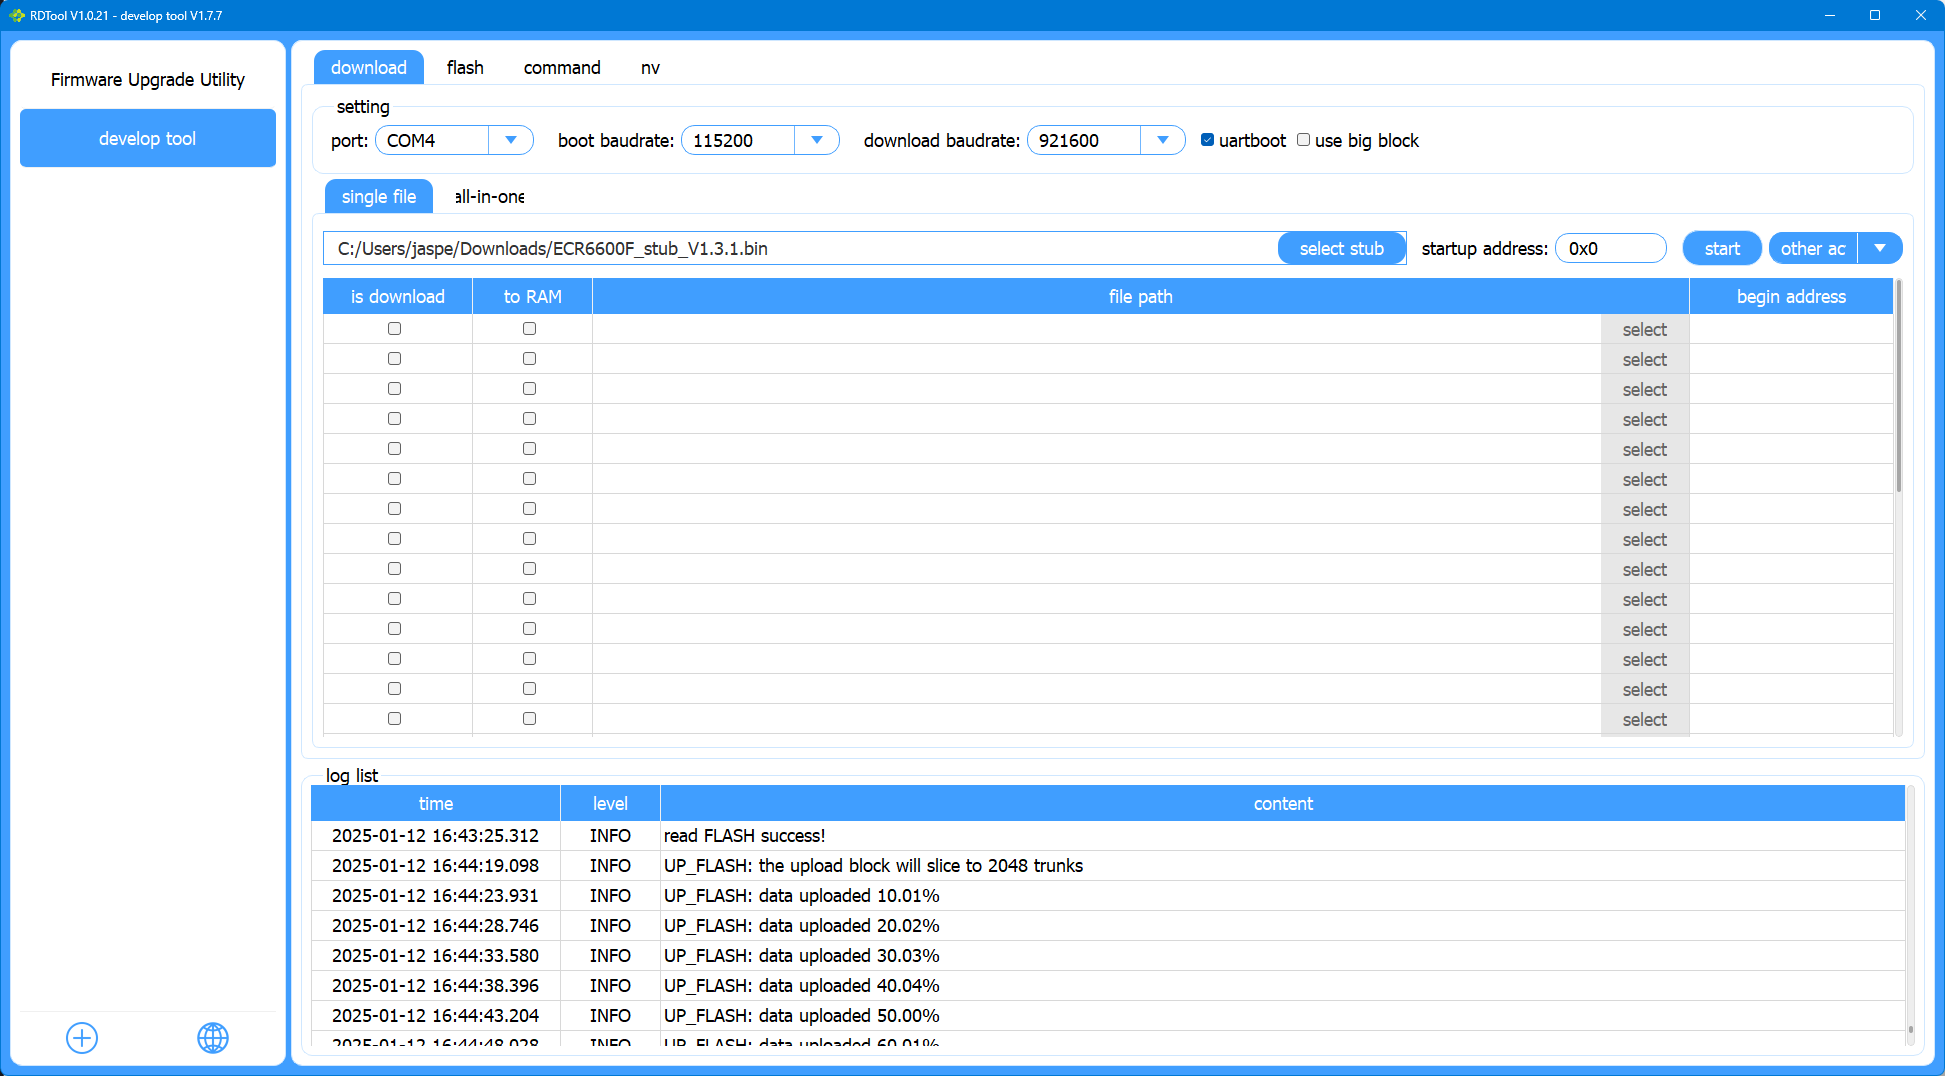Select the 'data uploaded 20.02%' log entry
The image size is (1945, 1076).
[x=1108, y=925]
